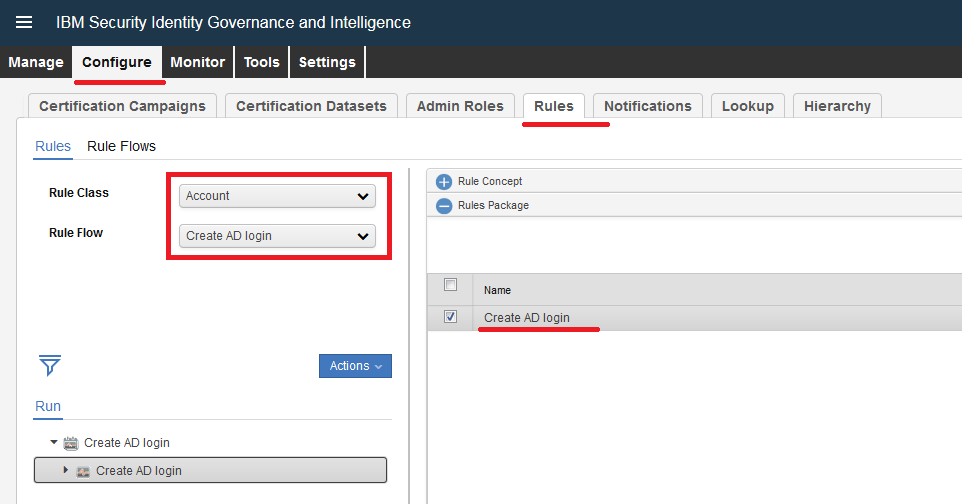Expand the selected Create AD login child node
Viewport: 962px width, 504px height.
click(66, 470)
